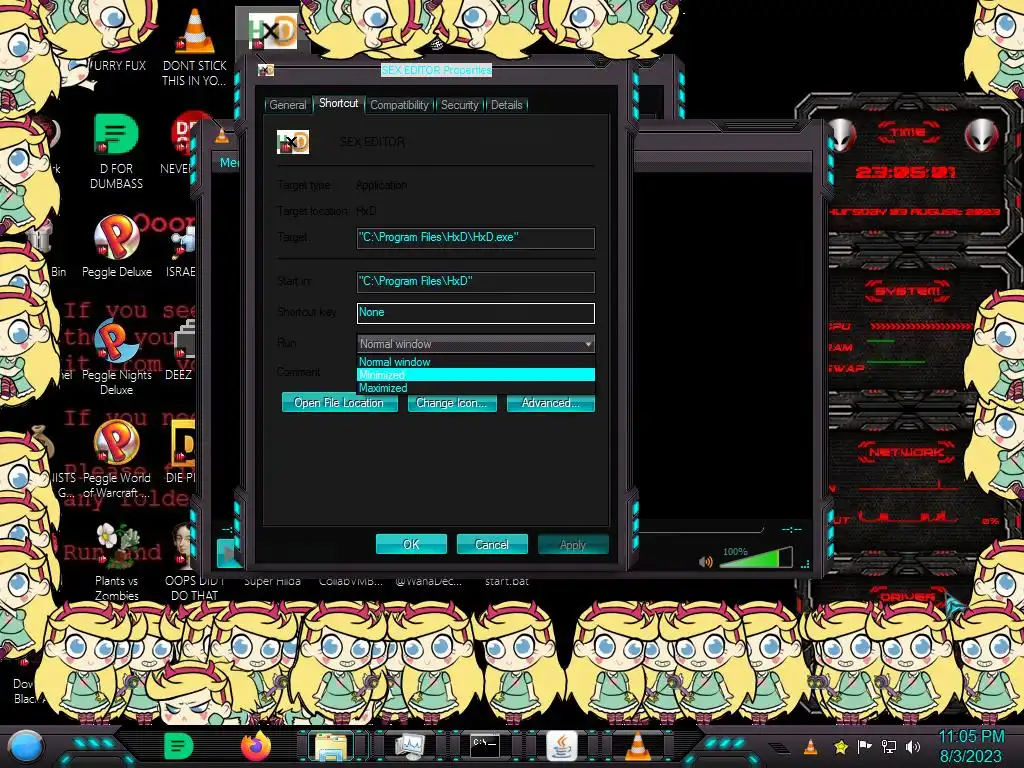Switch to the Shortcut tab
1024x768 pixels.
[338, 103]
